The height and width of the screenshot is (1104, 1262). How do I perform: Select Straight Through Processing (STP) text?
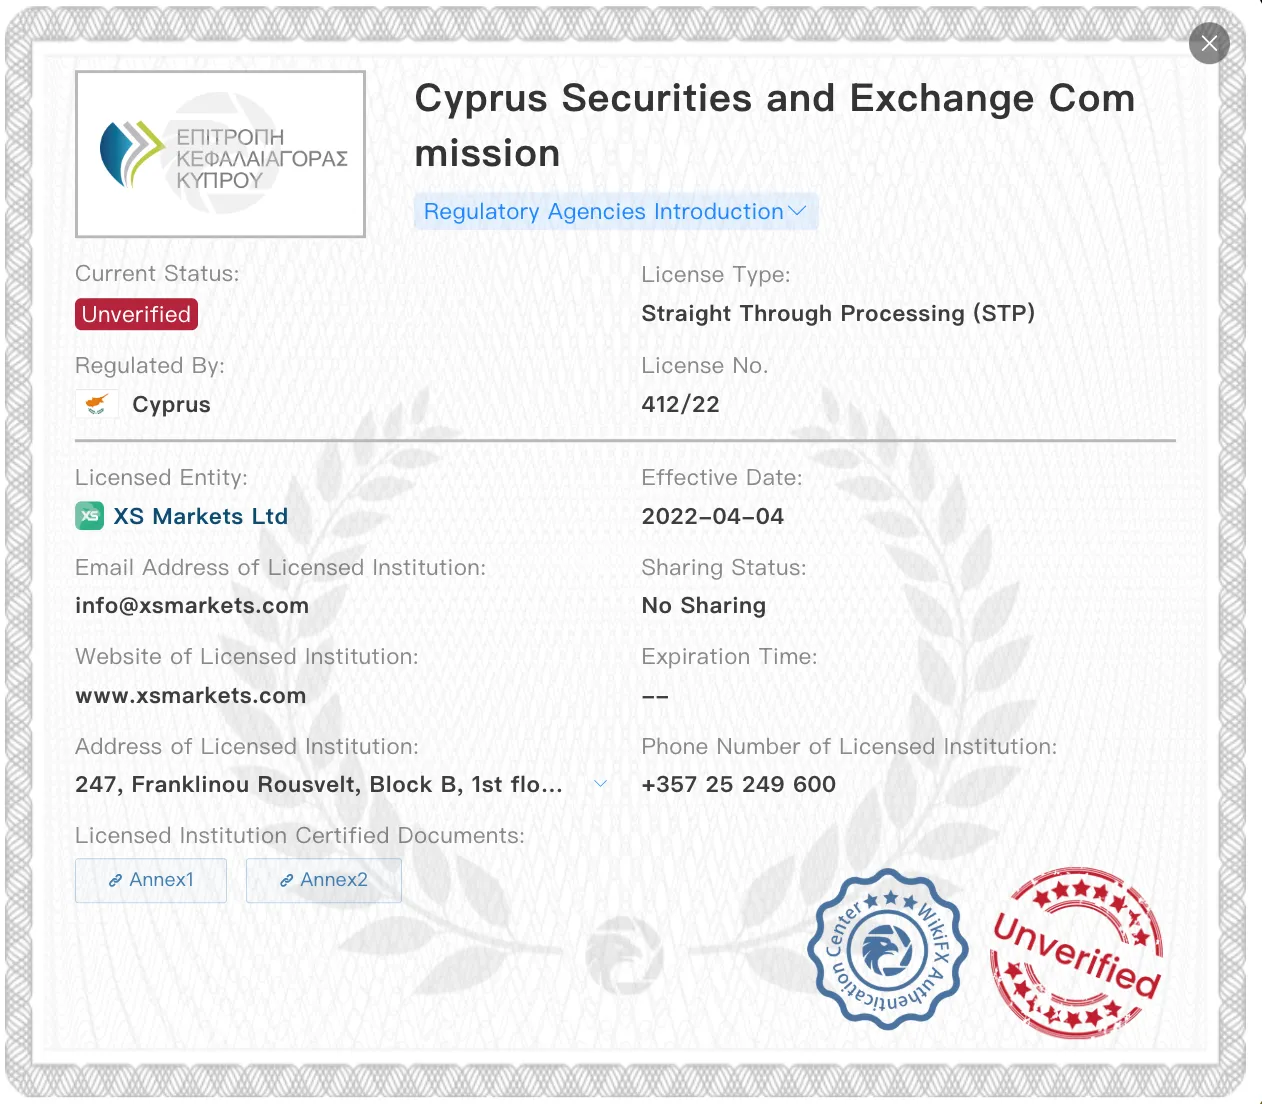[x=838, y=314]
